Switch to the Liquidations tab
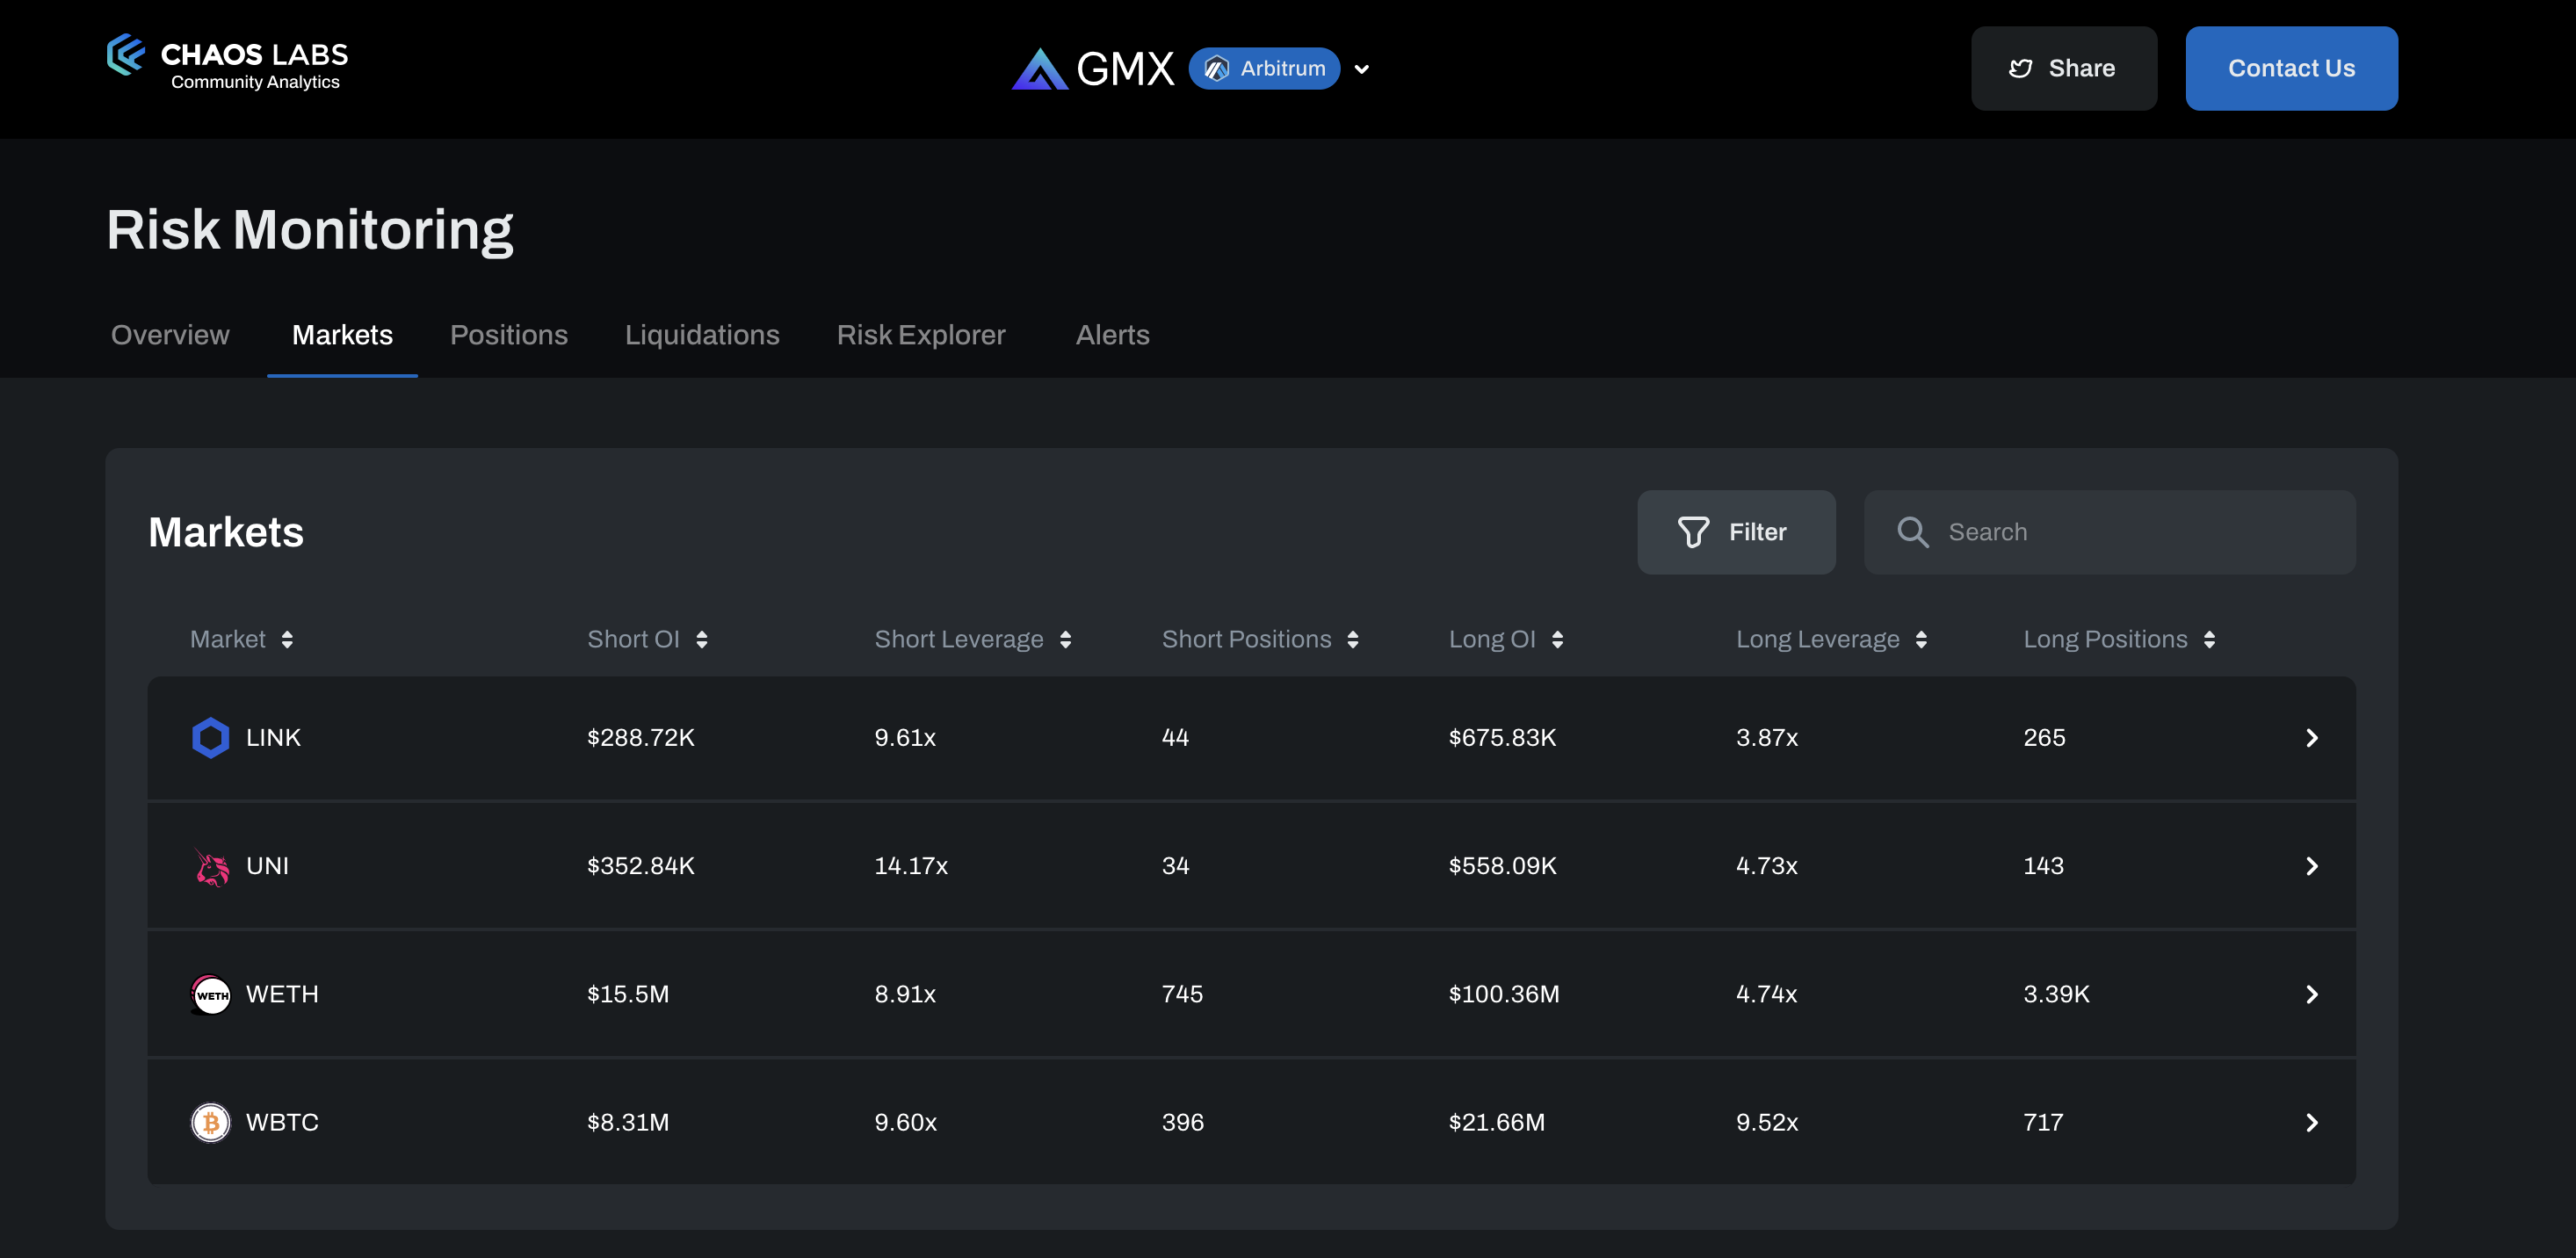 tap(702, 335)
